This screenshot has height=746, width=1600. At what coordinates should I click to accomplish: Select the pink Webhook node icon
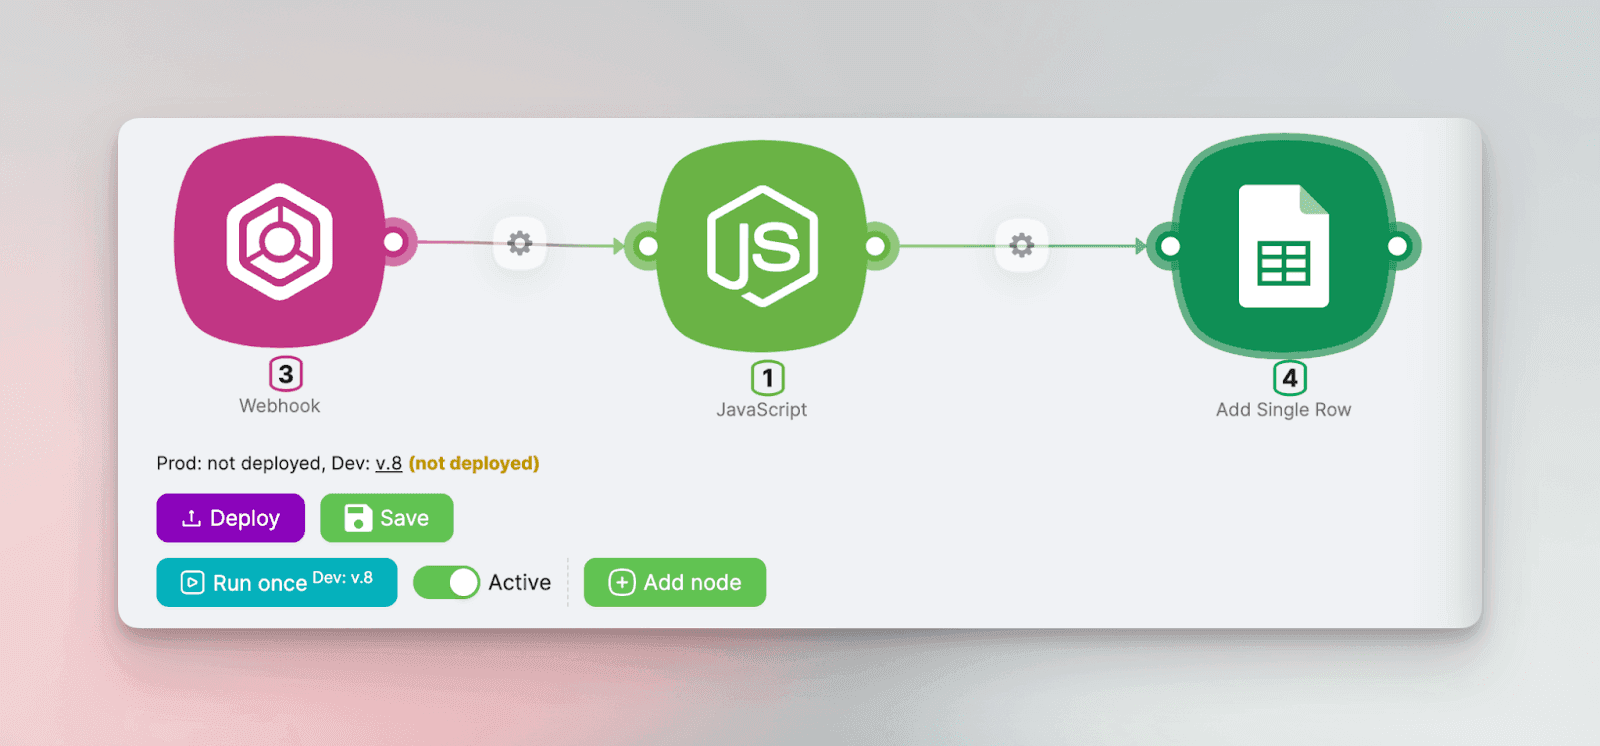(279, 242)
